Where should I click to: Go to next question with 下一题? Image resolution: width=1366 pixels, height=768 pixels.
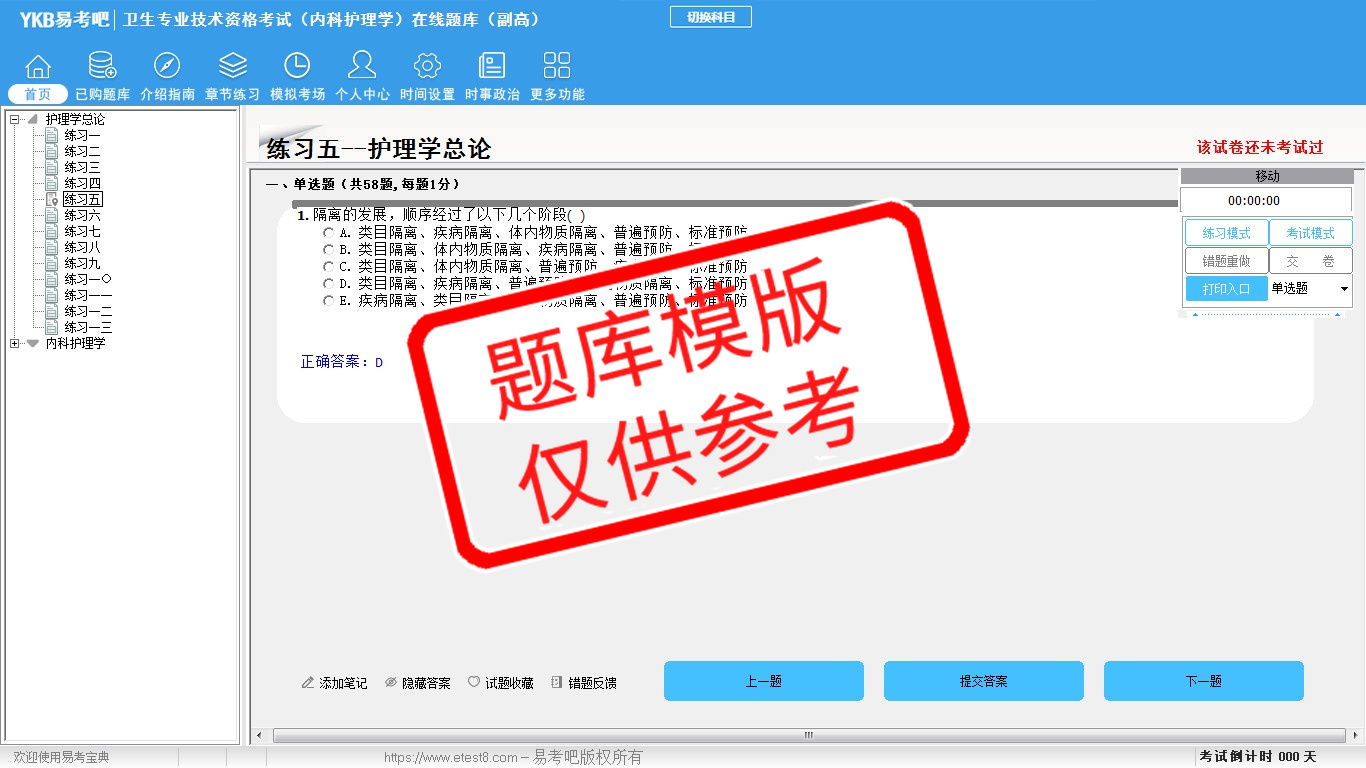point(1204,681)
